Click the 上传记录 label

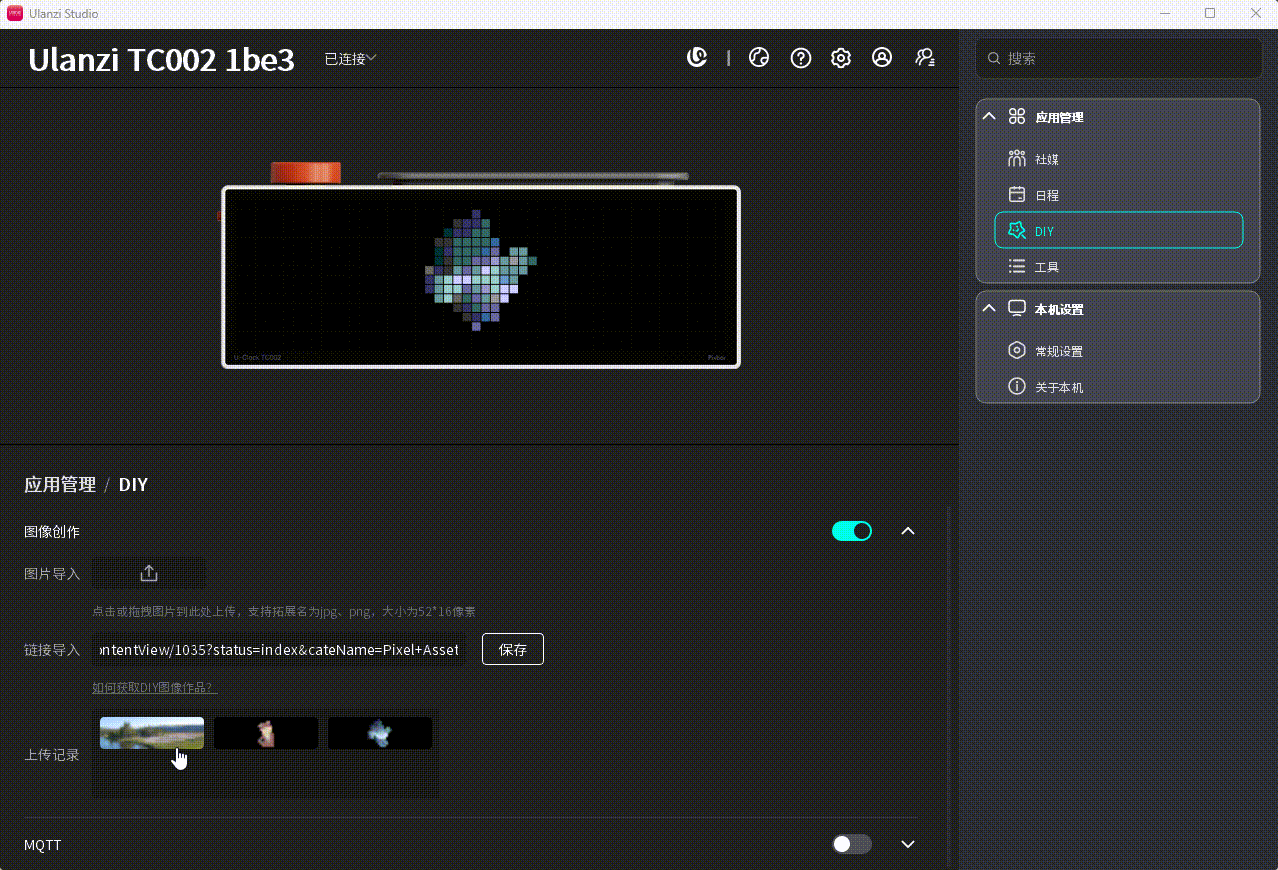coord(52,755)
